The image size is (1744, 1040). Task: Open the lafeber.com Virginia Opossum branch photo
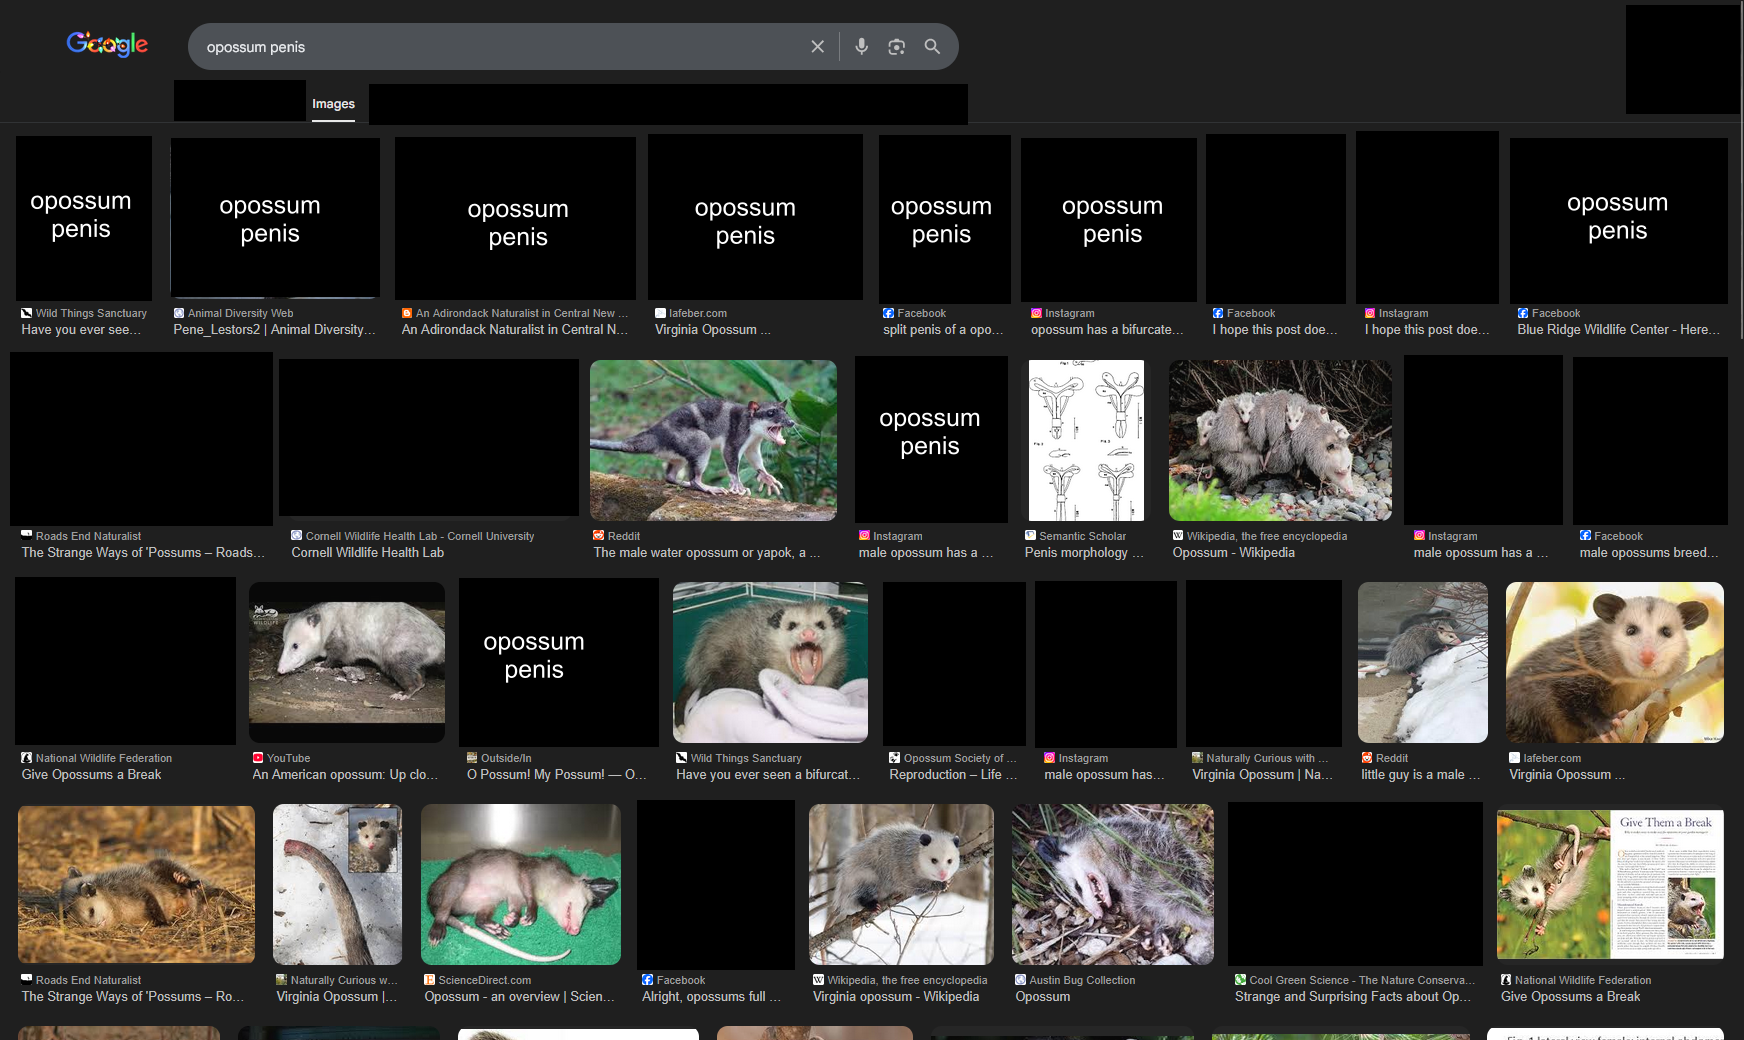1614,662
